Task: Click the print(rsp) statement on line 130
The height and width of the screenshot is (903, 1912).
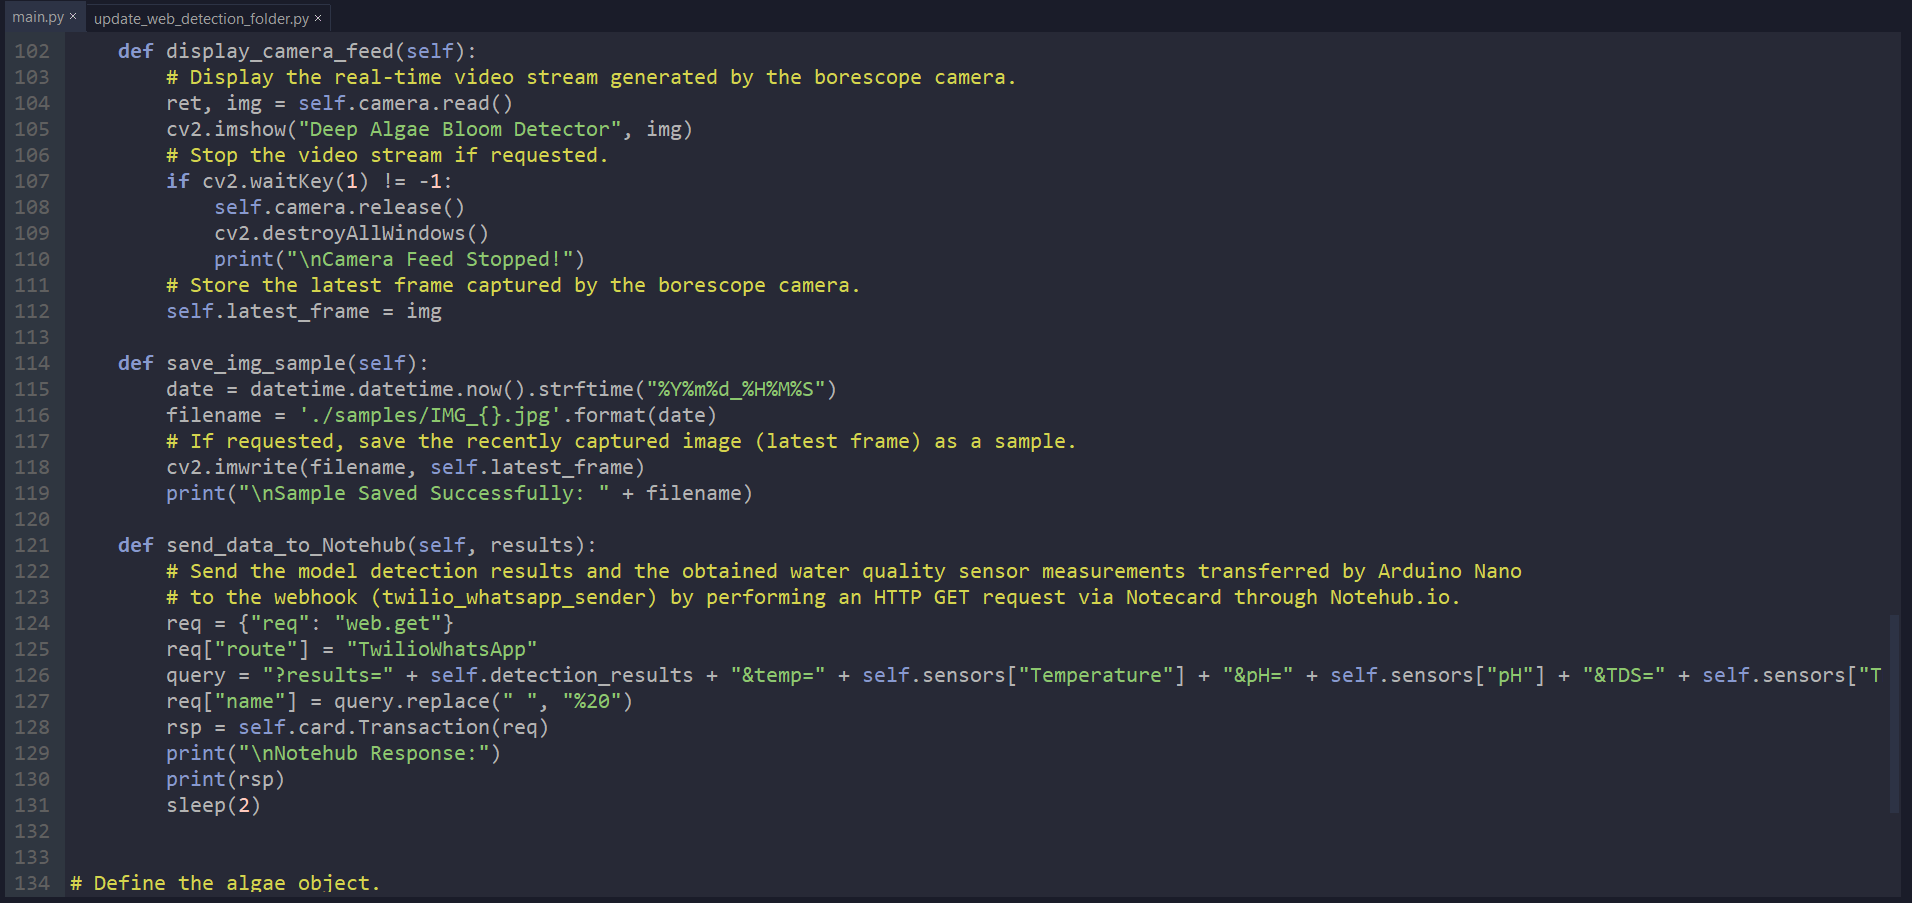Action: 224,779
